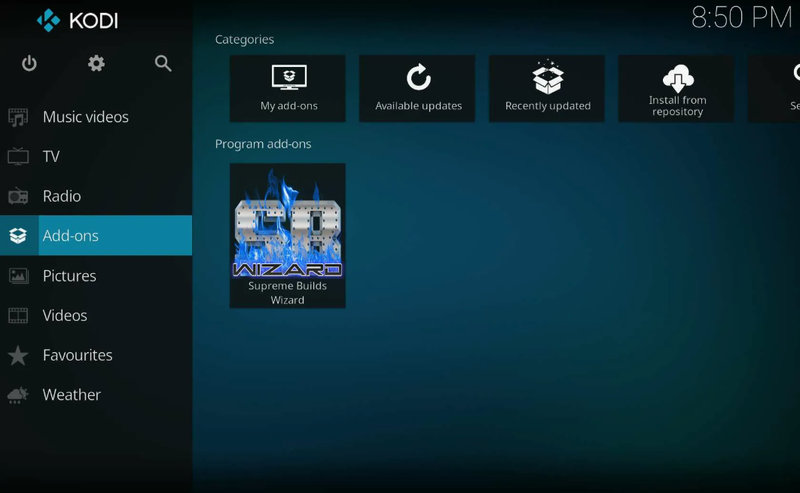This screenshot has width=800, height=493.
Task: Click the 8:50 PM clock
Action: click(x=741, y=18)
